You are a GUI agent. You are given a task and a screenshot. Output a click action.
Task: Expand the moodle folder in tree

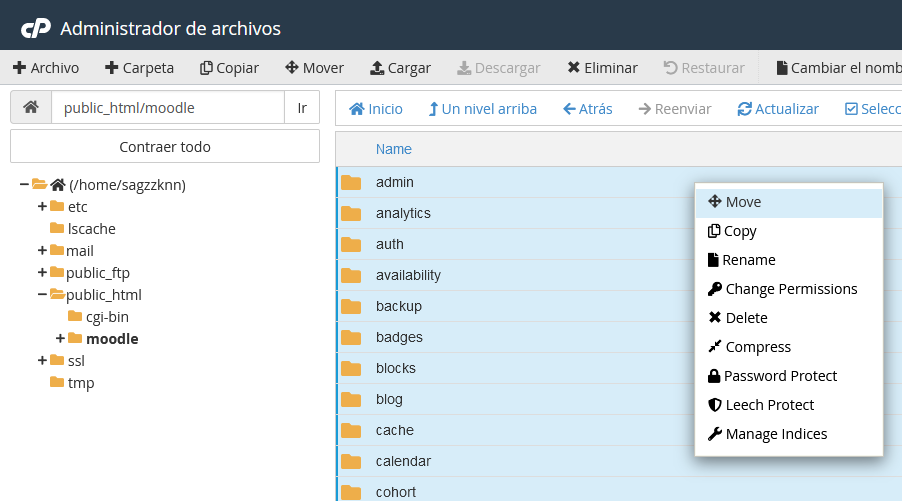tap(60, 339)
